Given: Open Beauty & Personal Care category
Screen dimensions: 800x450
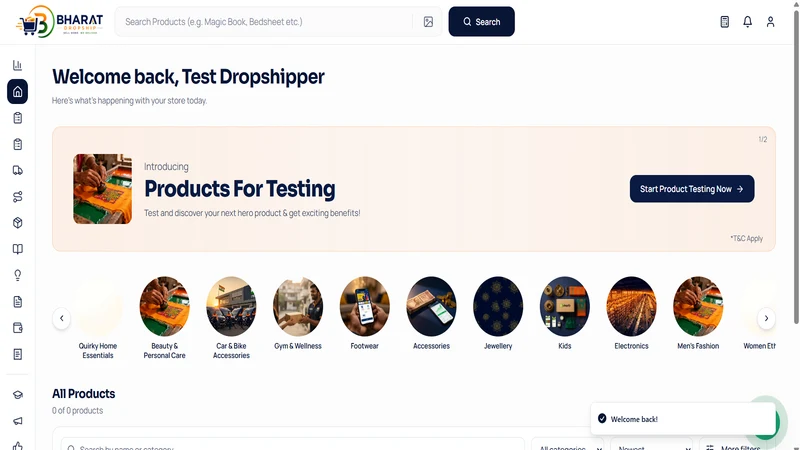Looking at the screenshot, I should (164, 318).
